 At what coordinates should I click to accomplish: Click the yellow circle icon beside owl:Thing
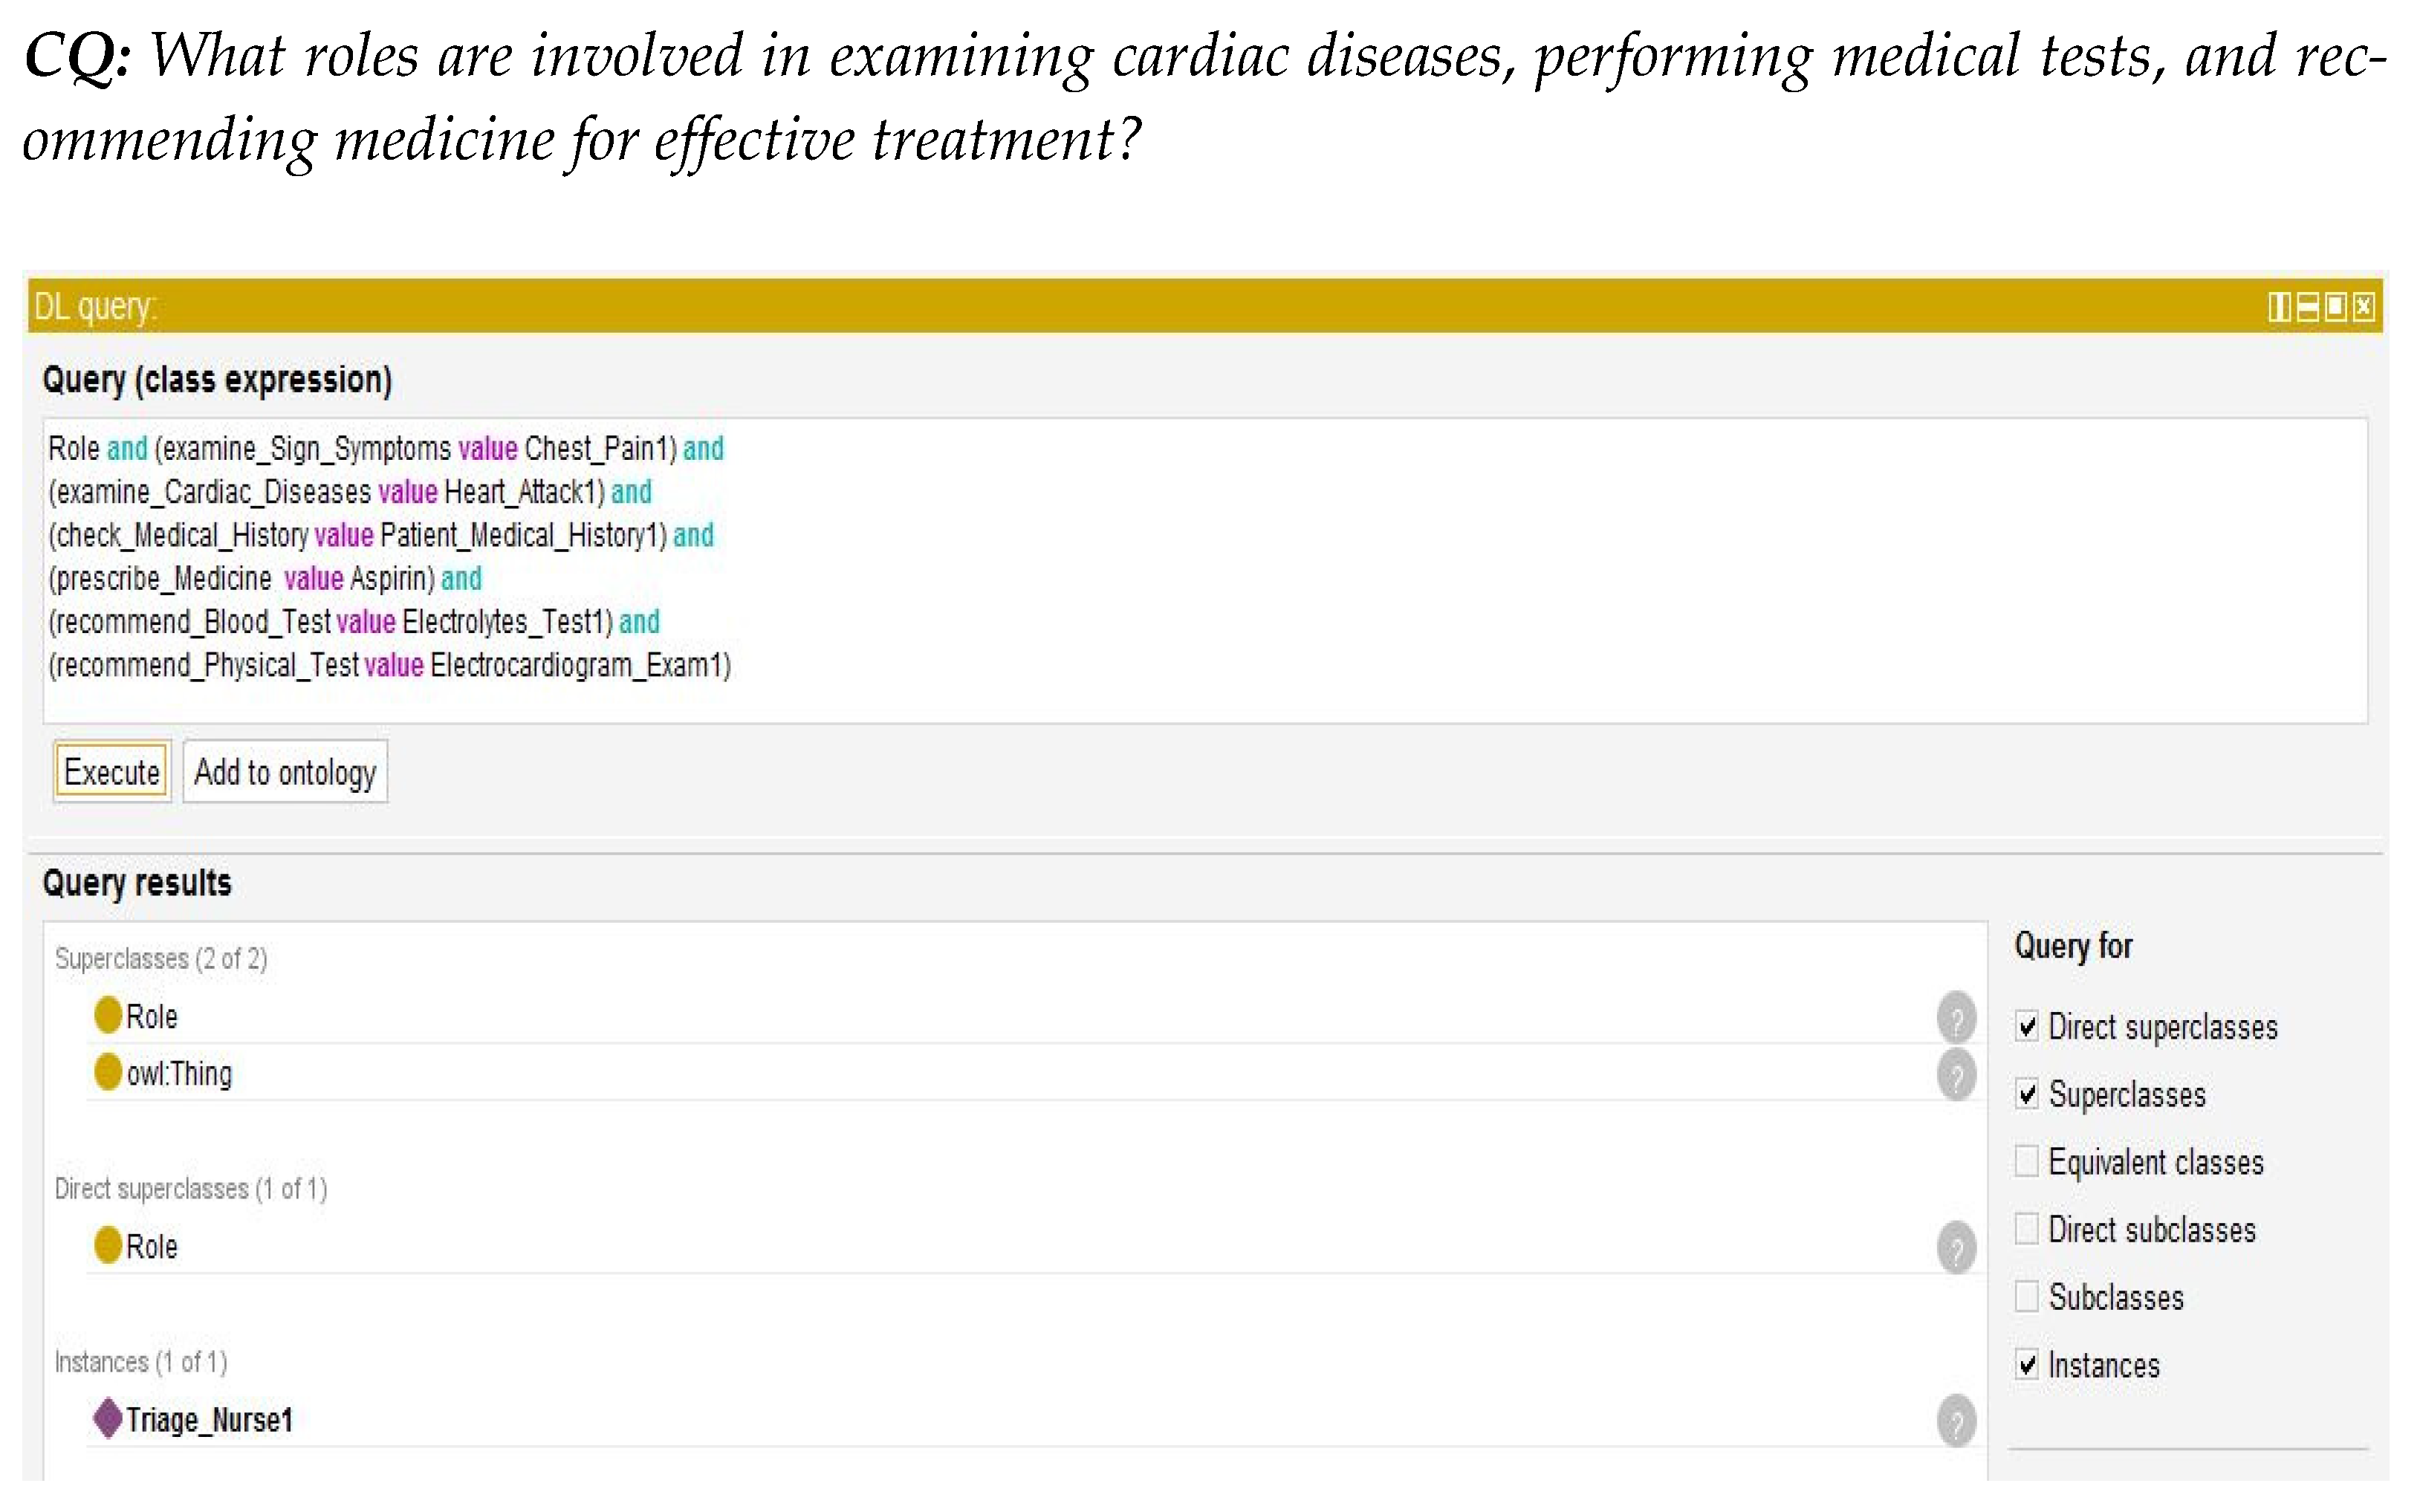[107, 1072]
